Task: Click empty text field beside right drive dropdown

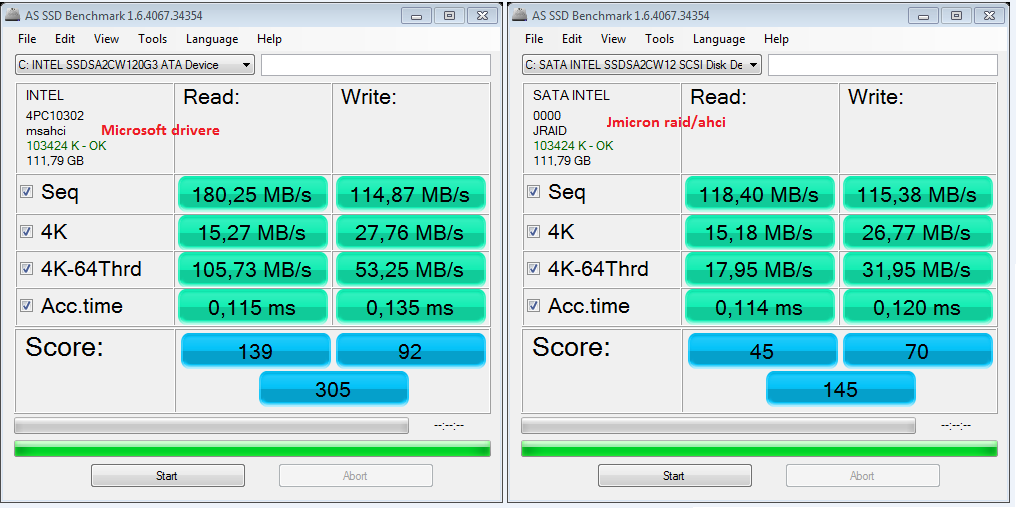Action: tap(883, 65)
